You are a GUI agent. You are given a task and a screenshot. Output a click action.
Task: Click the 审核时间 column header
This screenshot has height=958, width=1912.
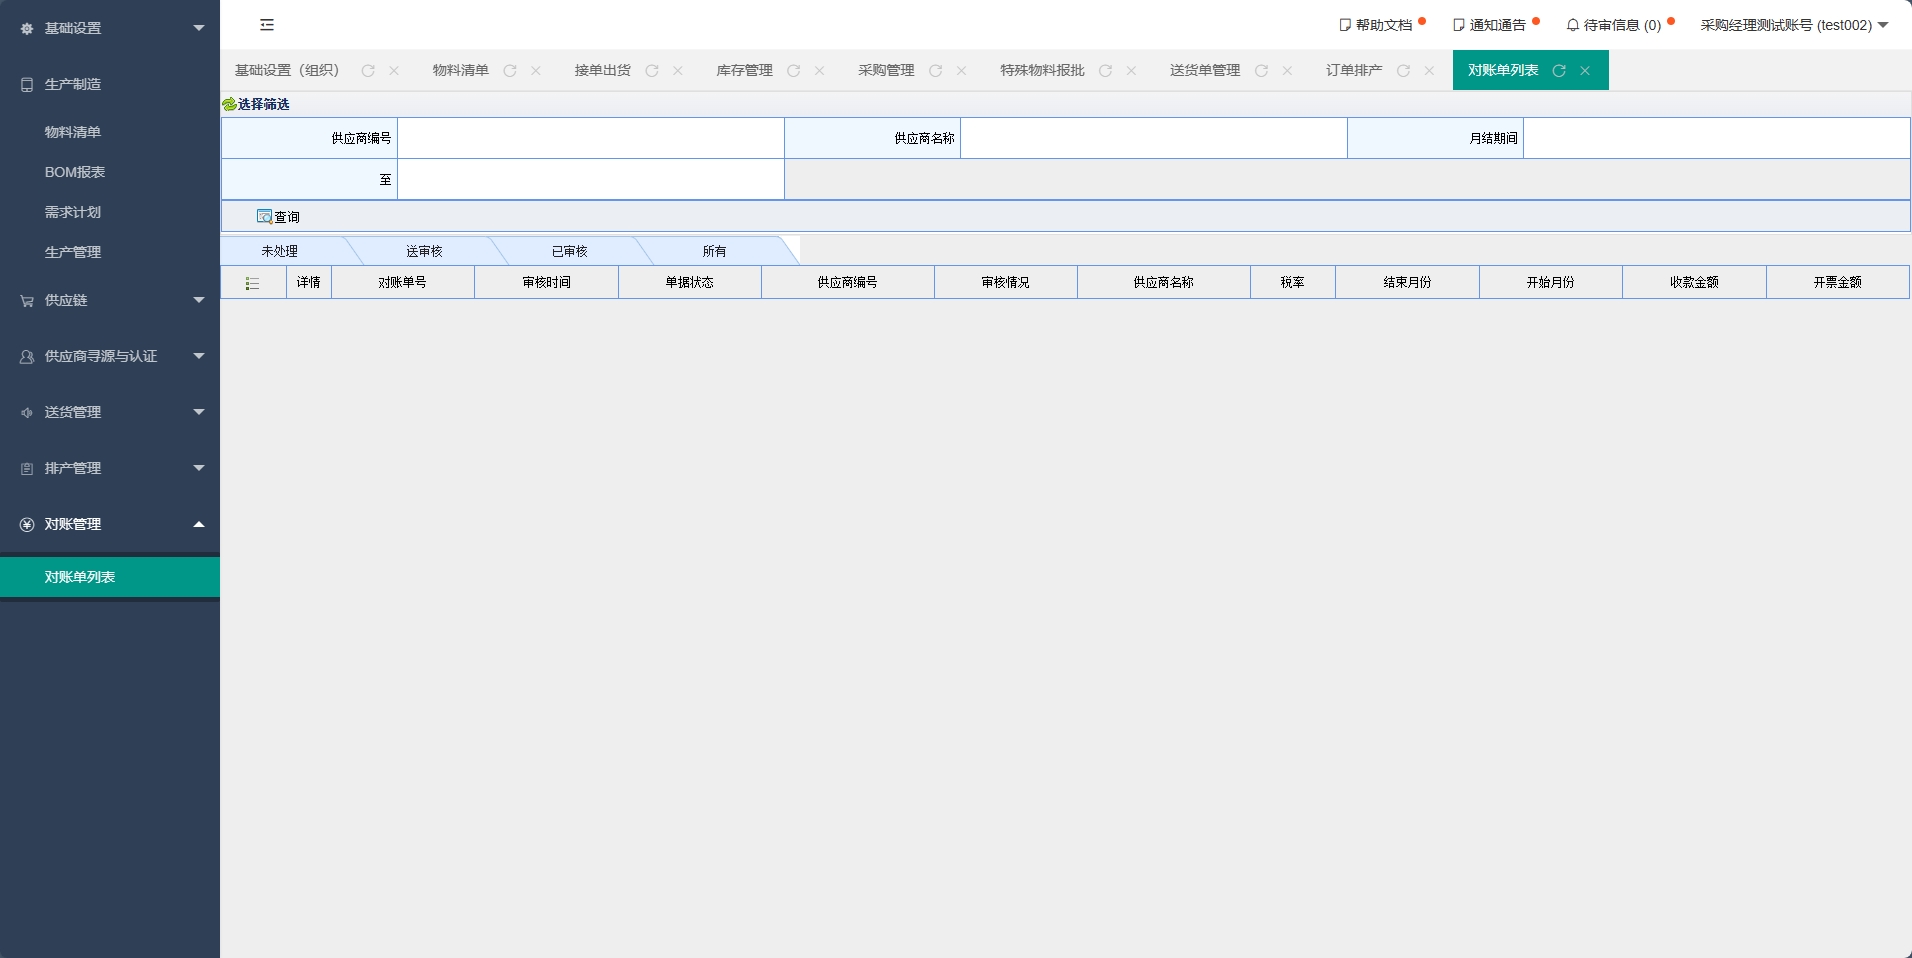point(547,282)
